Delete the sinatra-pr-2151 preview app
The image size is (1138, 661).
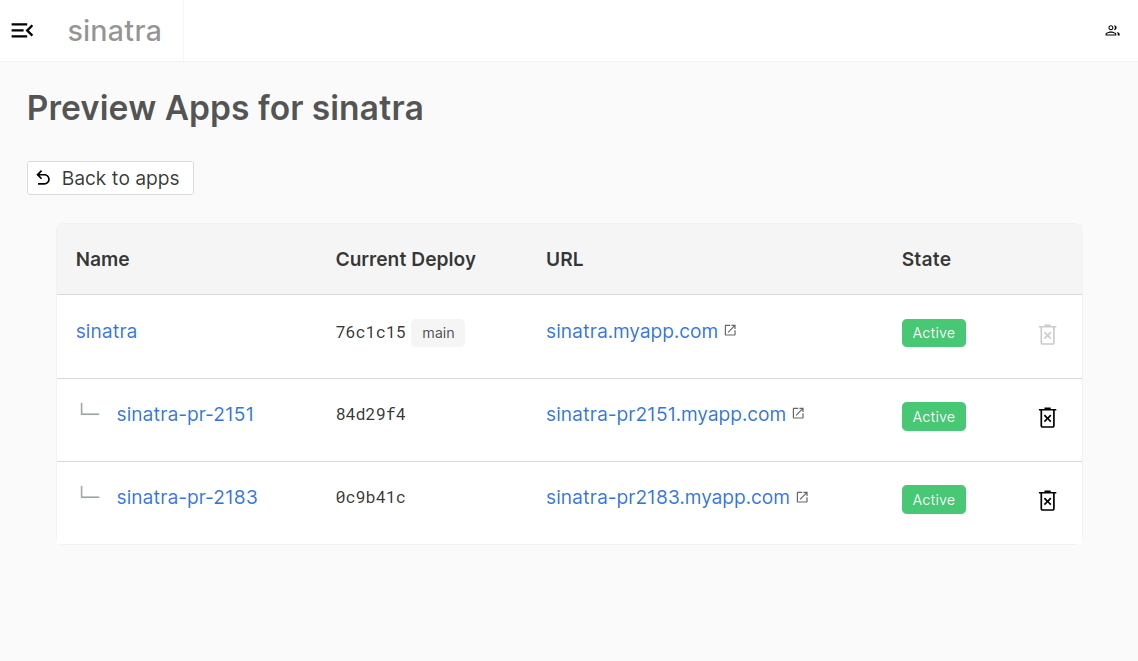point(1047,417)
